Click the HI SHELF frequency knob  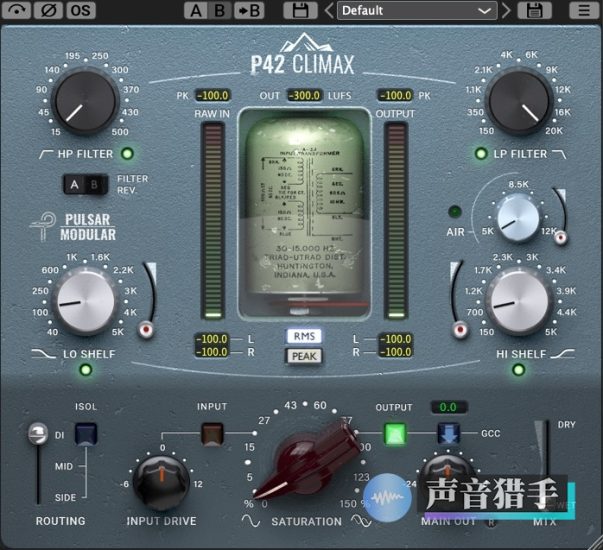[519, 301]
